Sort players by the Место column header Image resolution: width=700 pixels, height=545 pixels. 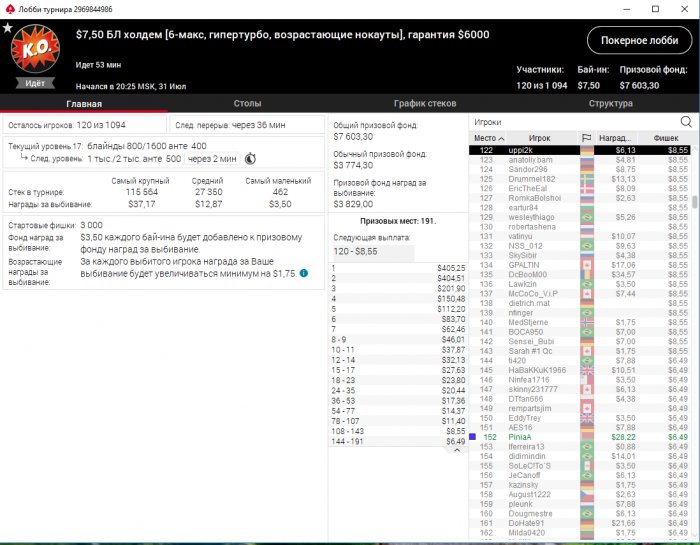(489, 138)
